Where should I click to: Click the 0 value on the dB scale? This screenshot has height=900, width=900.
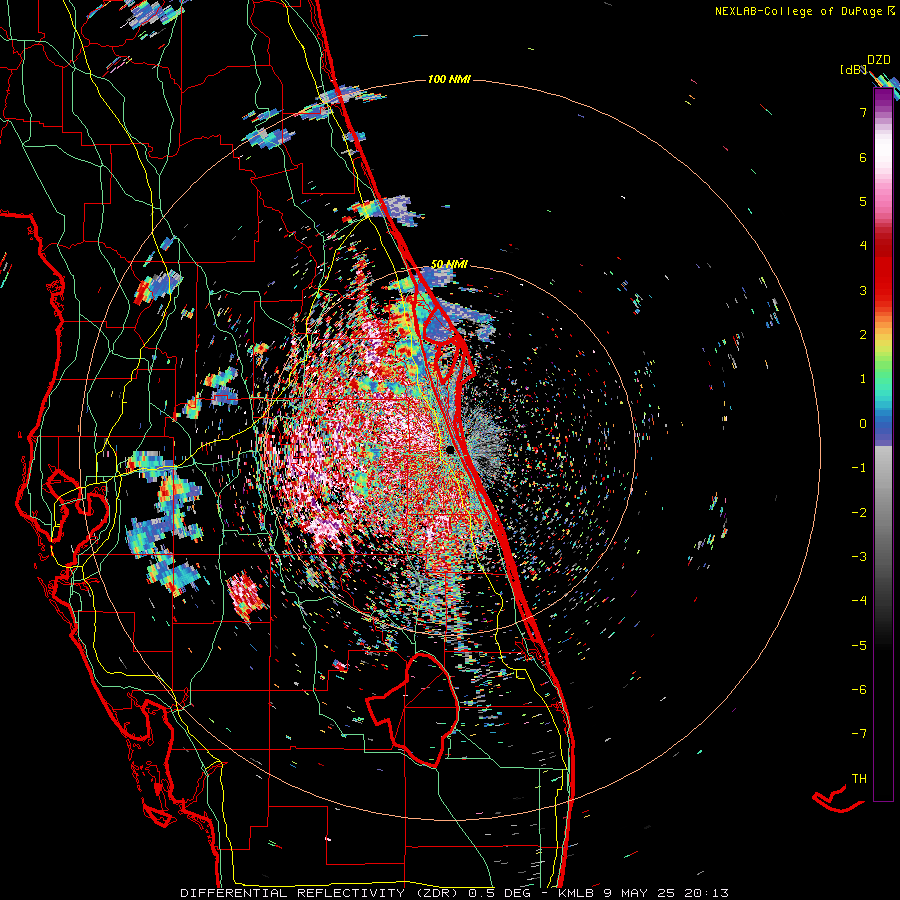coord(863,424)
